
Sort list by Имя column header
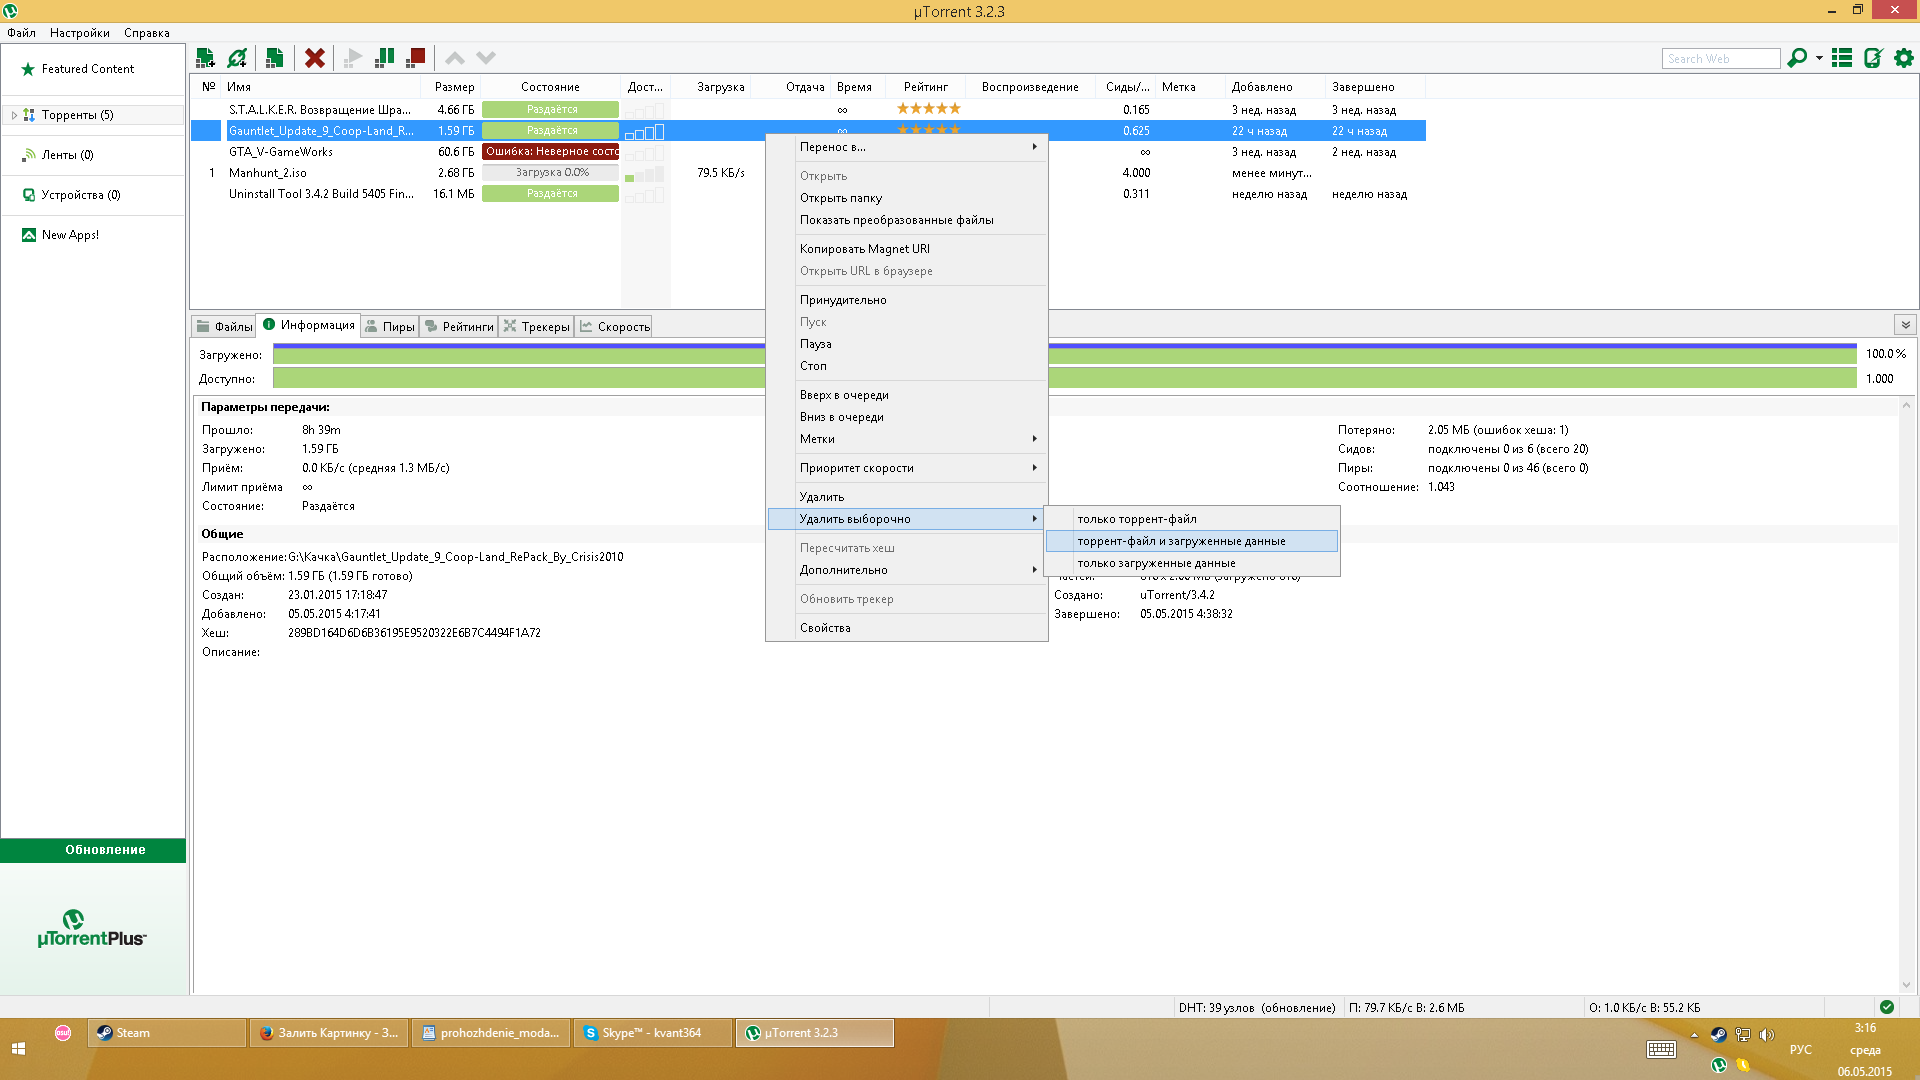(x=321, y=87)
